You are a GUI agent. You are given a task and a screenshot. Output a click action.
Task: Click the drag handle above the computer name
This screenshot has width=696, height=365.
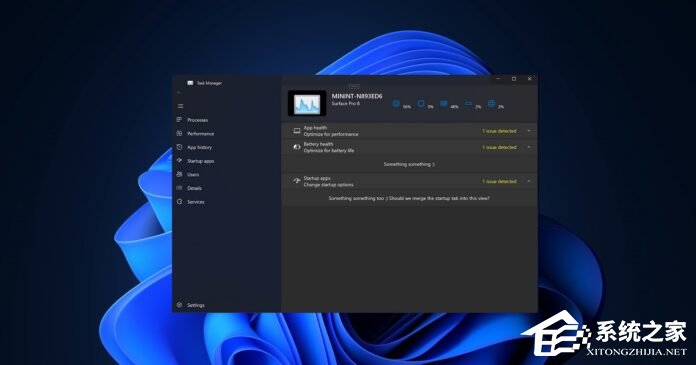click(354, 86)
